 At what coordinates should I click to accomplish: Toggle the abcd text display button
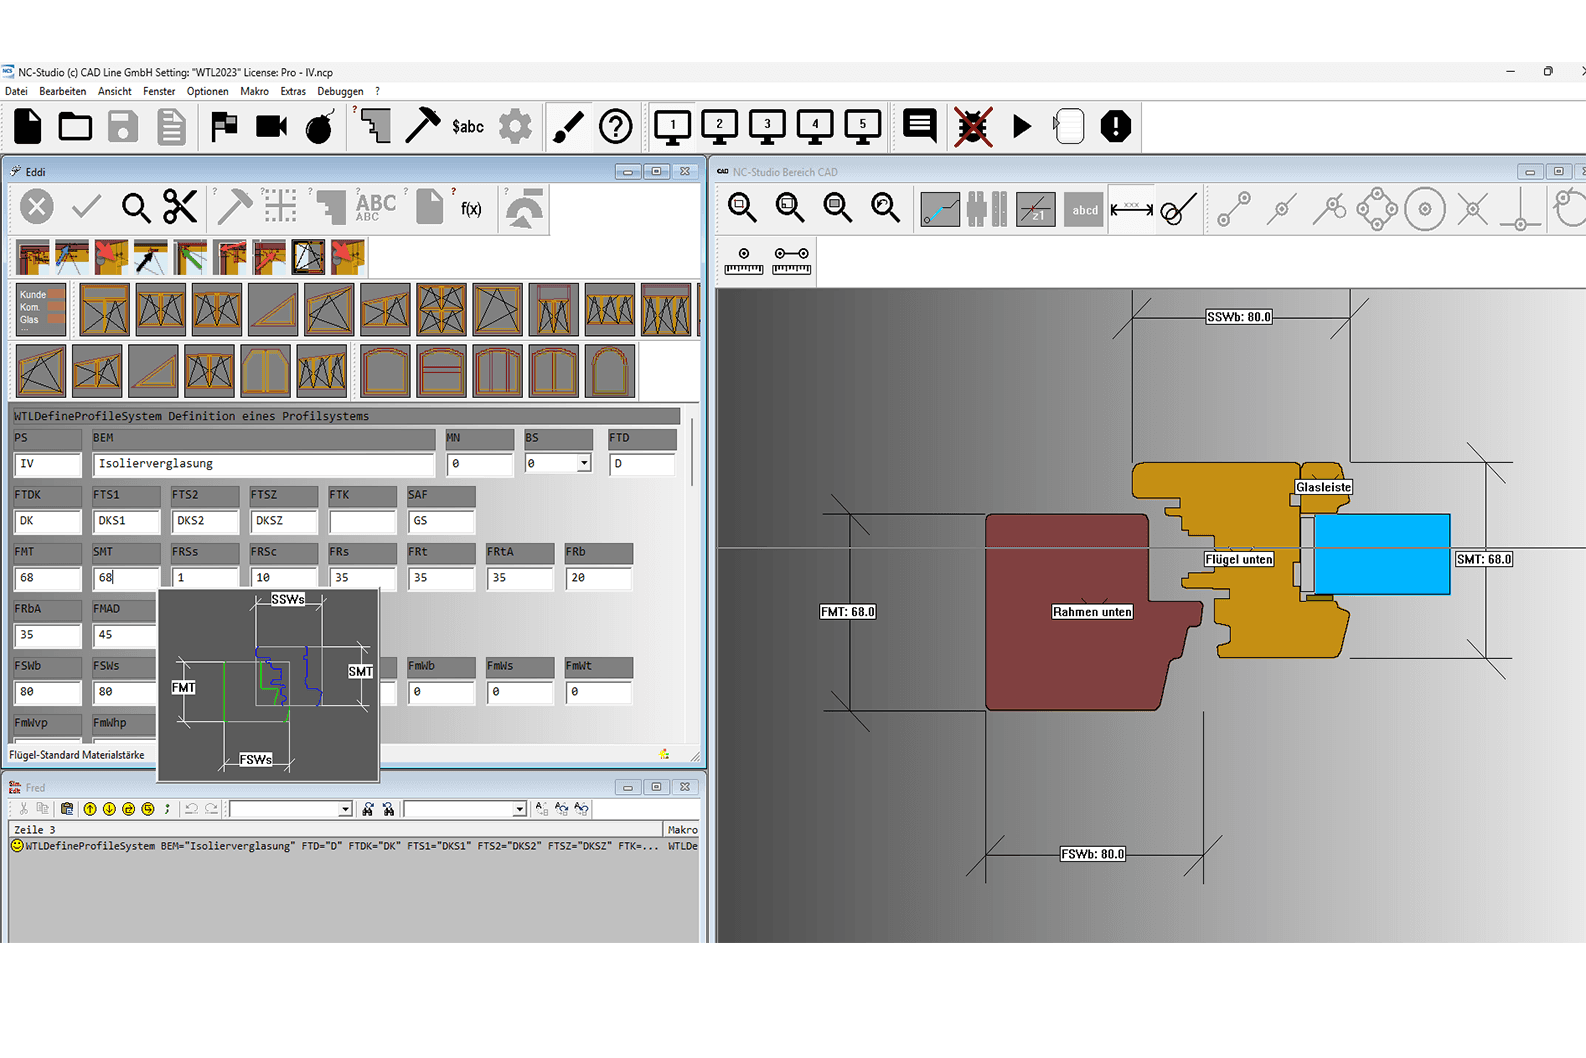tap(1084, 209)
